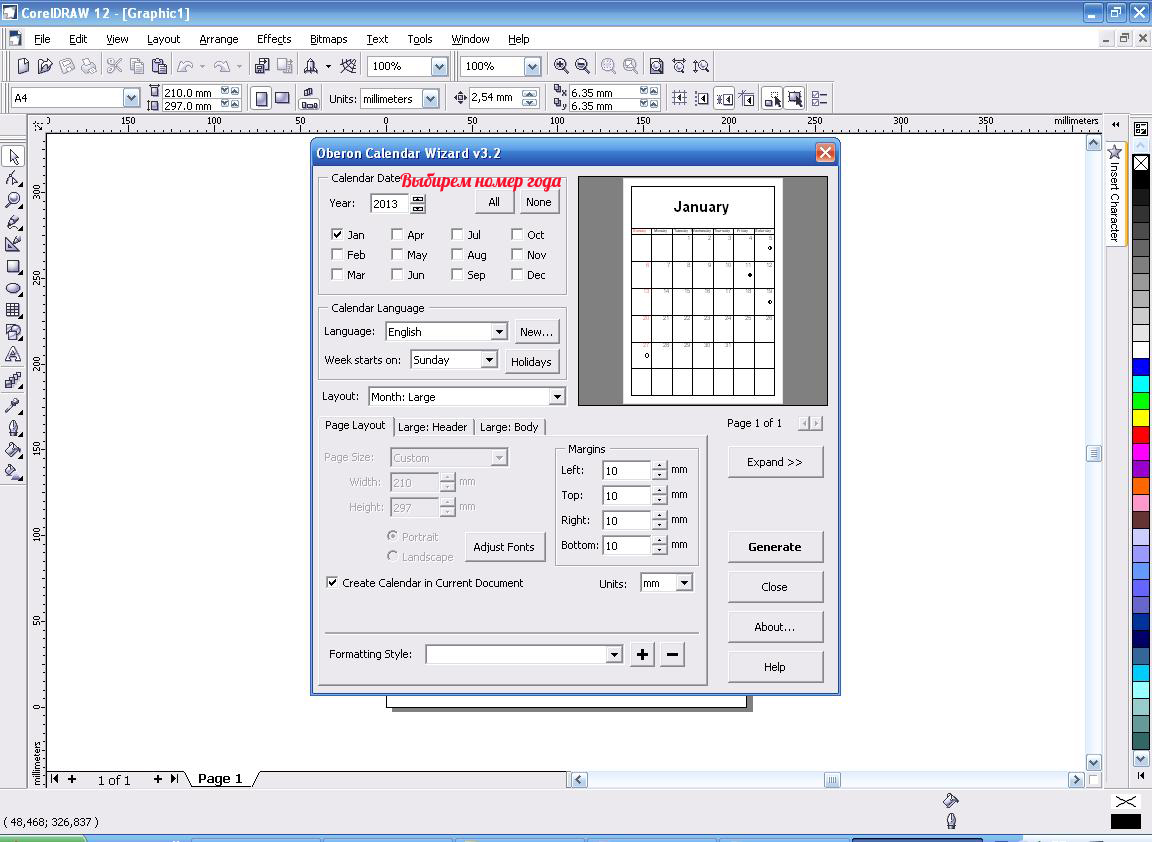Select the Eyedropper tool in the toolbox

(x=13, y=405)
